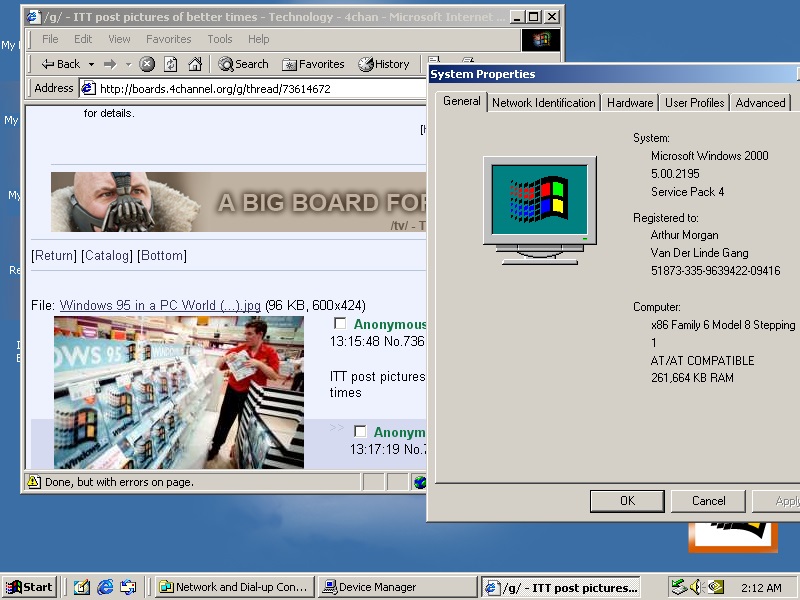The height and width of the screenshot is (600, 800).
Task: Follow the [Return] link on the thread
Action: click(x=54, y=255)
